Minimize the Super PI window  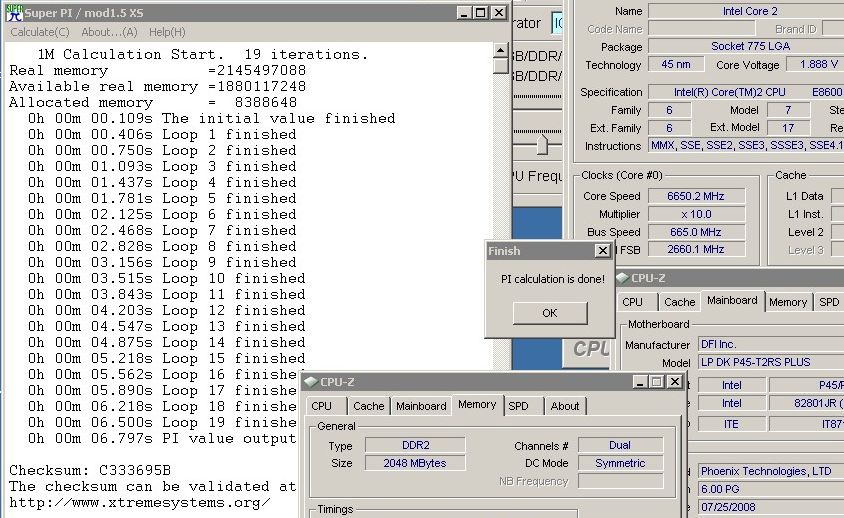(x=465, y=13)
